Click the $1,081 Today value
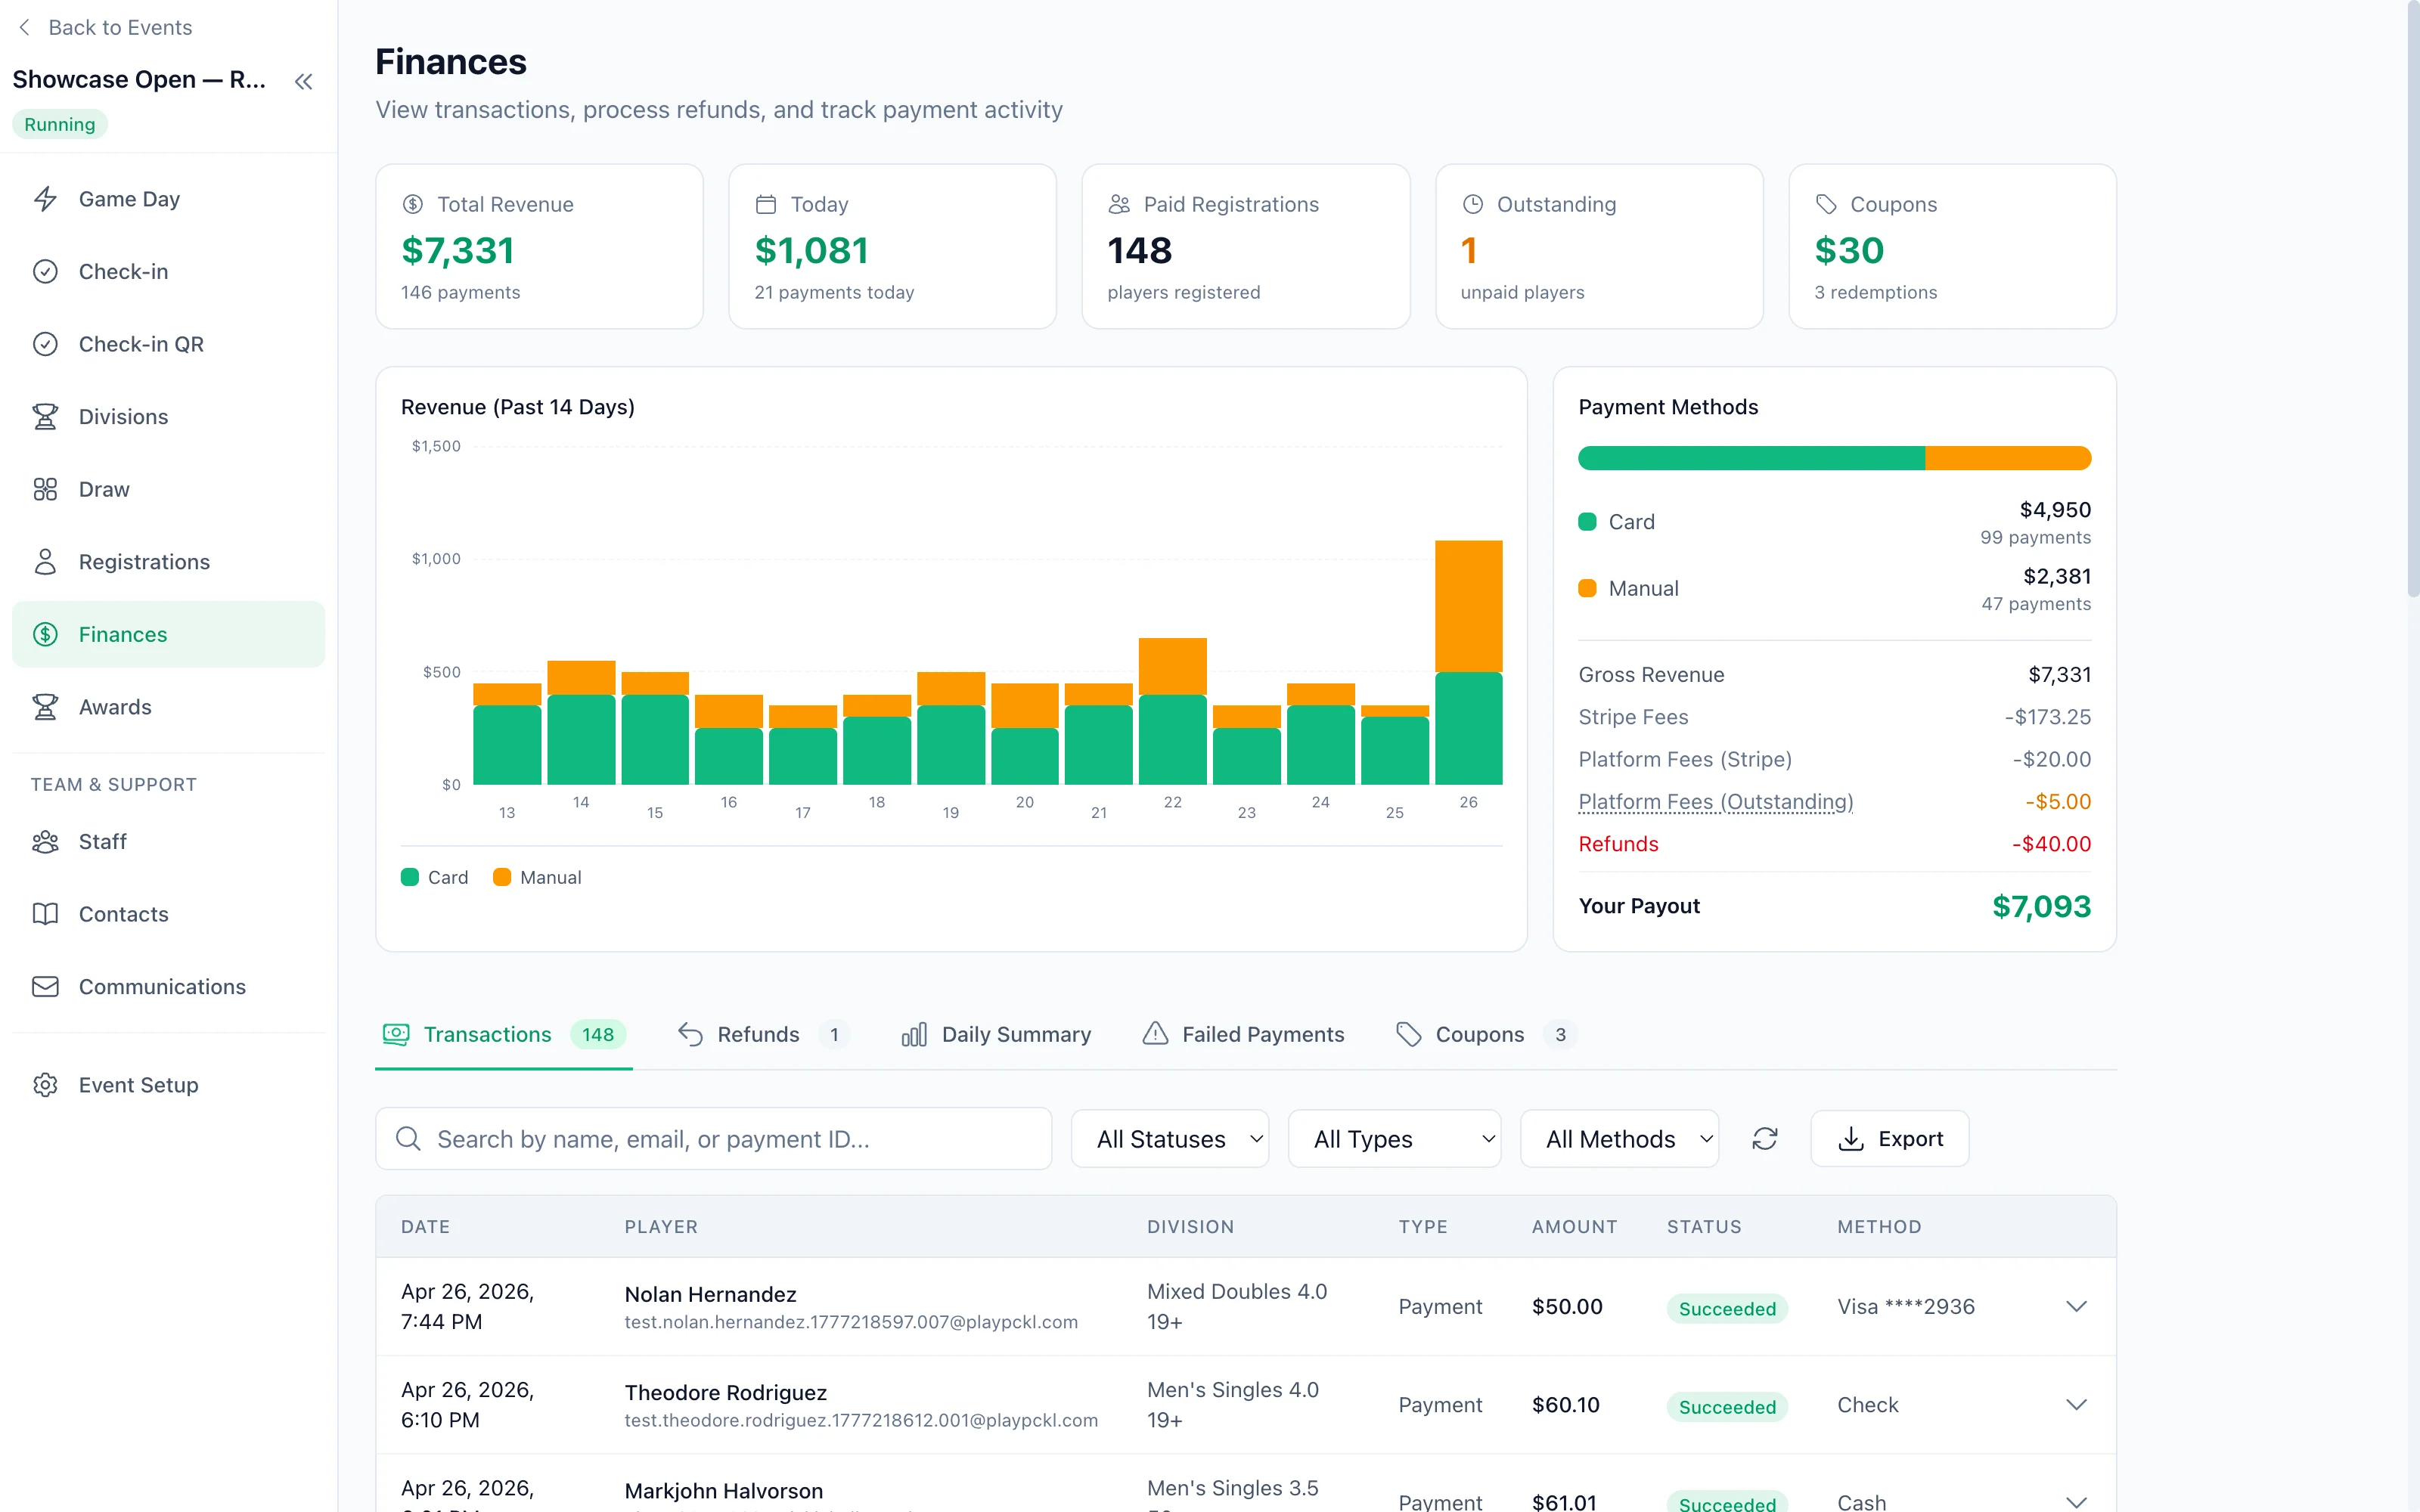The width and height of the screenshot is (2420, 1512). pos(812,250)
